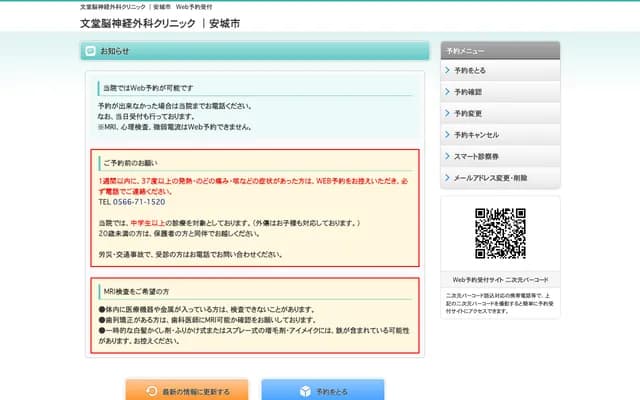Click the chevron arrow beside 予約キャンセル
This screenshot has width=640, height=400.
pyautogui.click(x=447, y=134)
